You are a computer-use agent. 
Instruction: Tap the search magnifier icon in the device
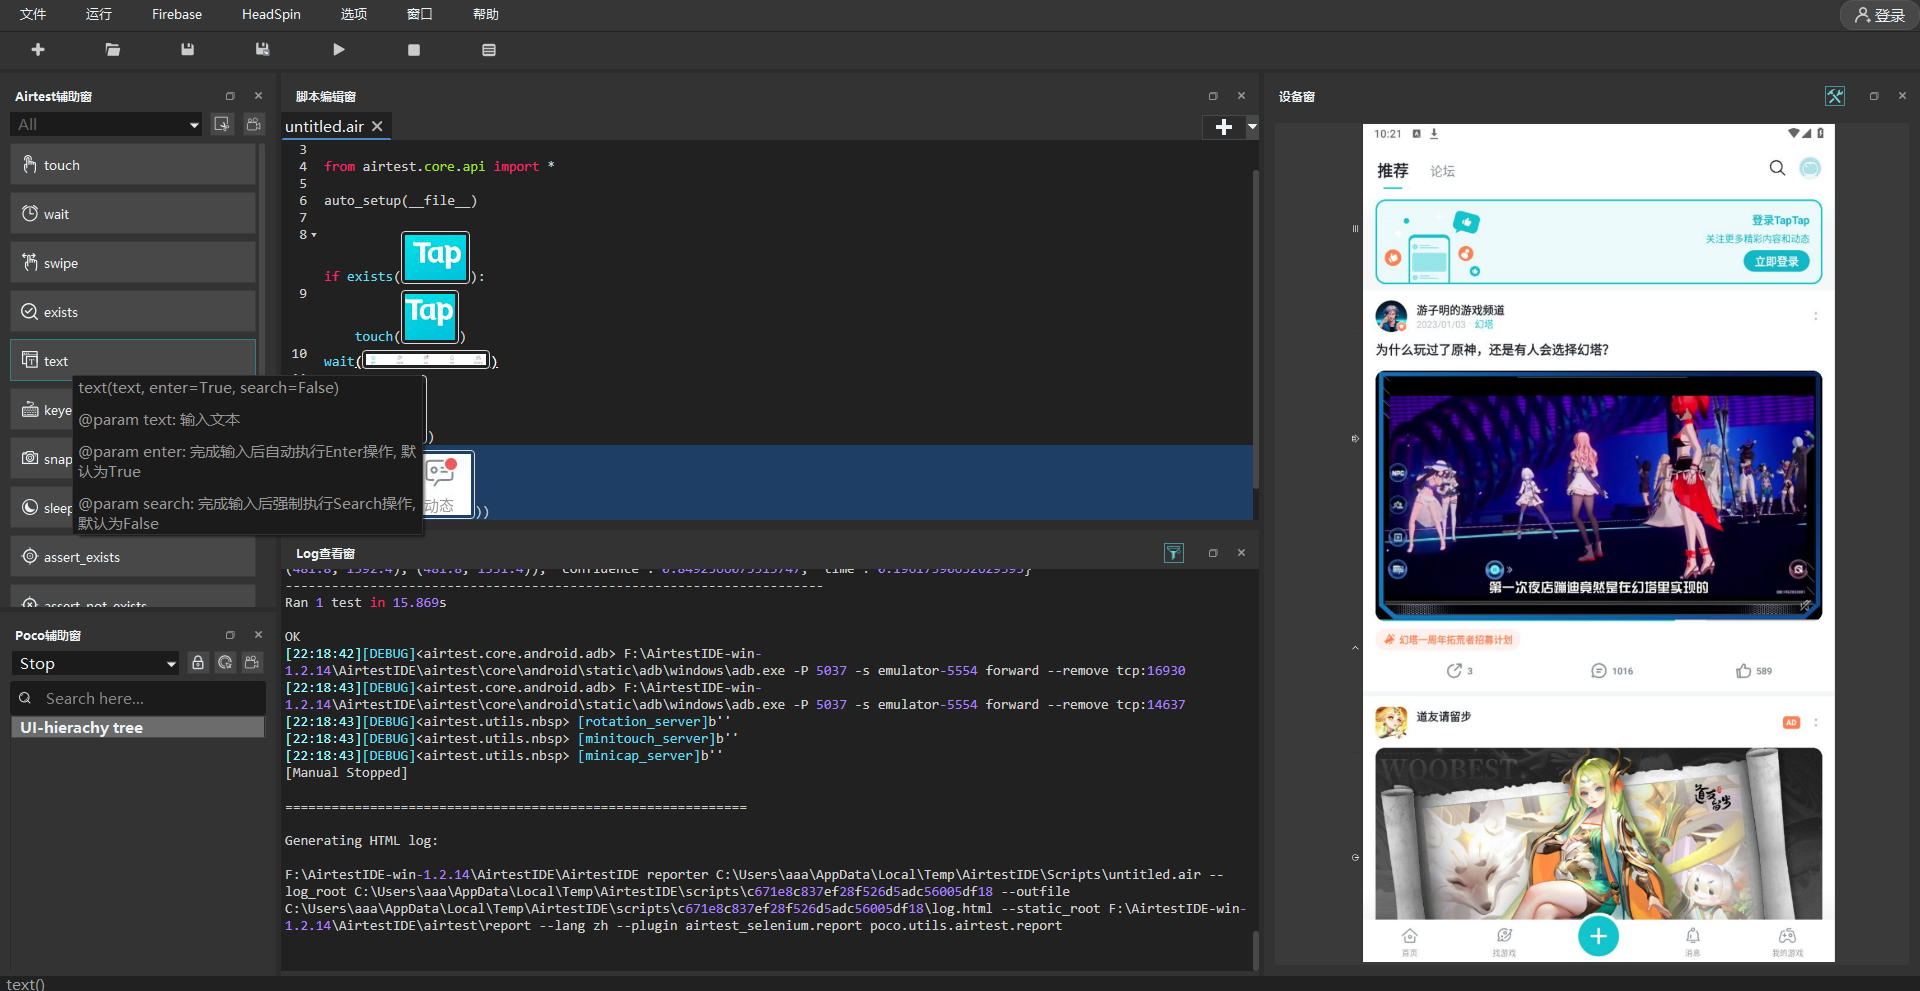coord(1777,168)
